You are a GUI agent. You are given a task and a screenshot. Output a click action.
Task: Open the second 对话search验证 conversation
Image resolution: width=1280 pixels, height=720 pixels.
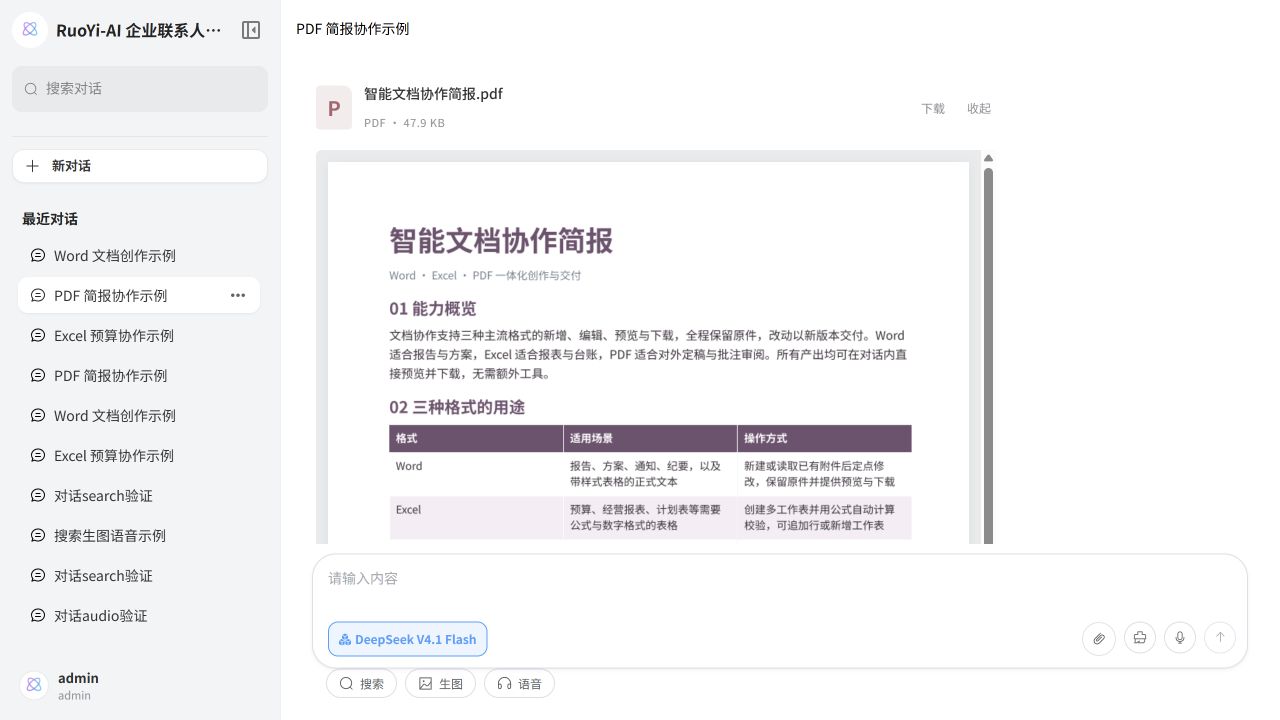(x=139, y=575)
